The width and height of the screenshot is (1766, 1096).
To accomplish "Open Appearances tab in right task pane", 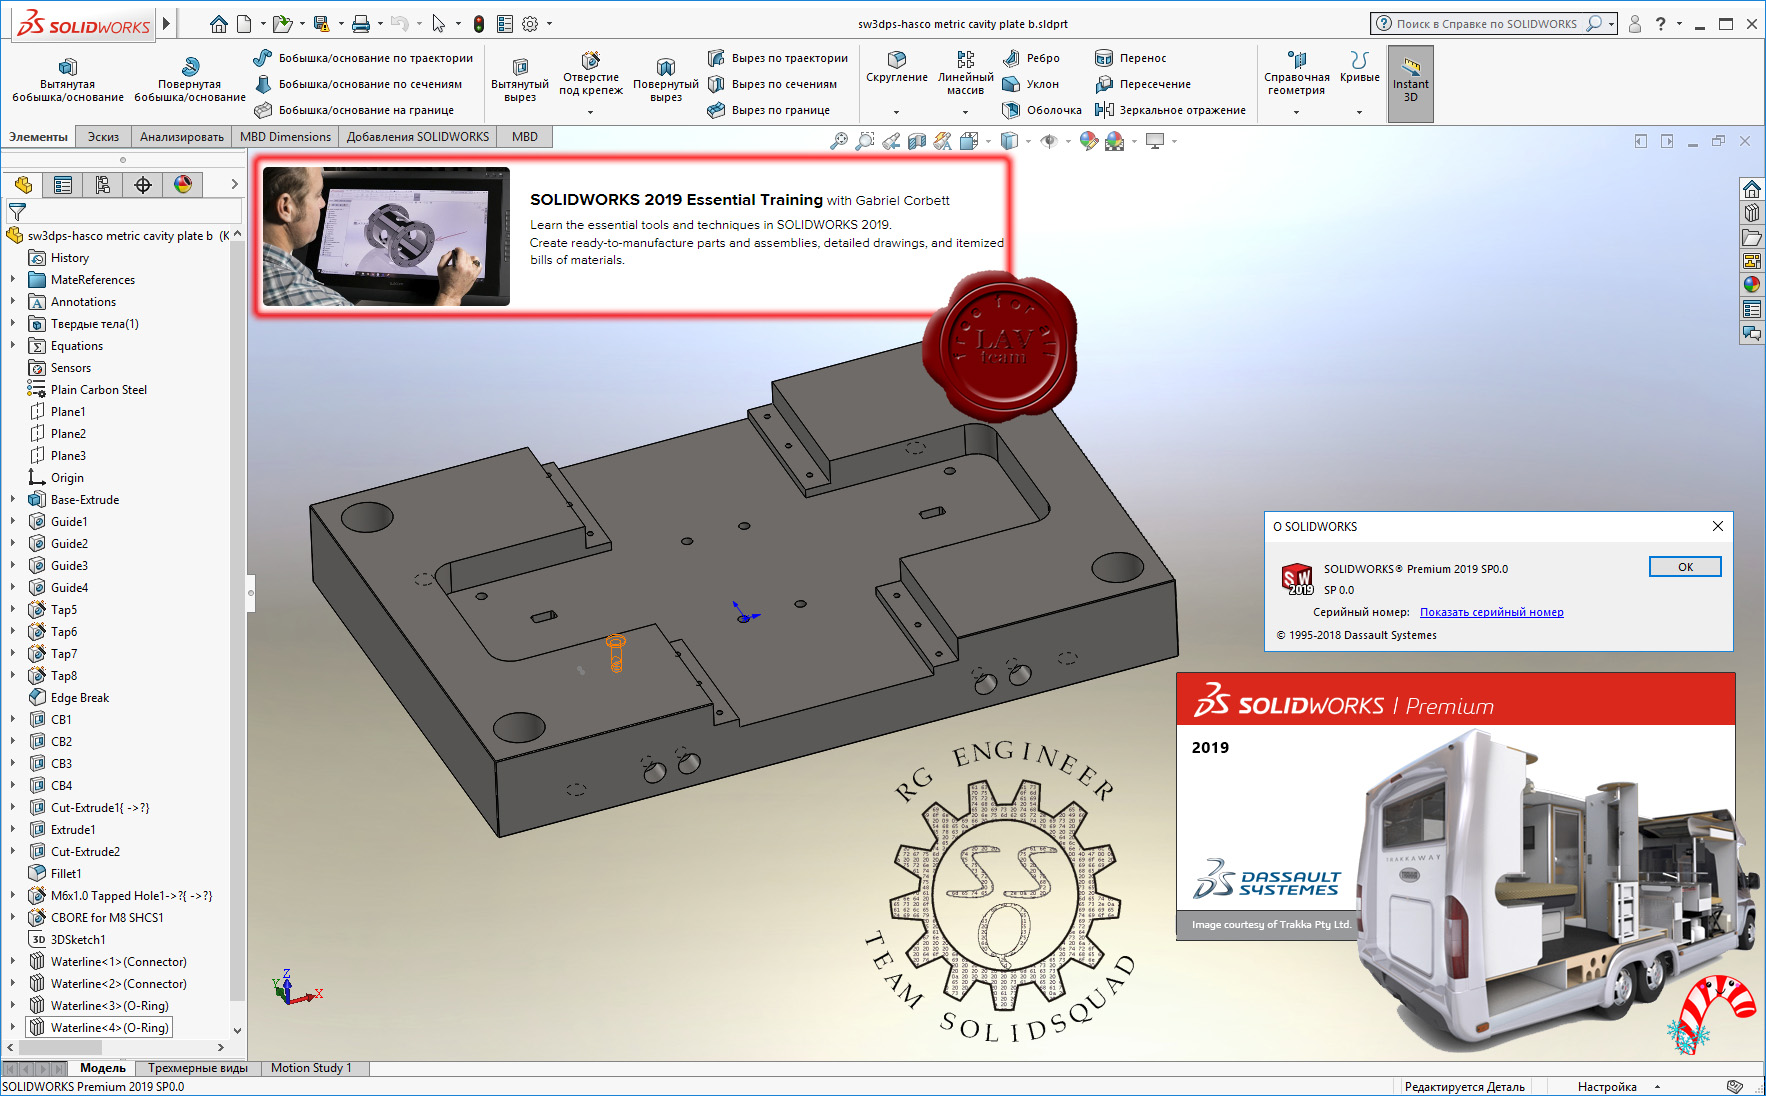I will click(1752, 285).
